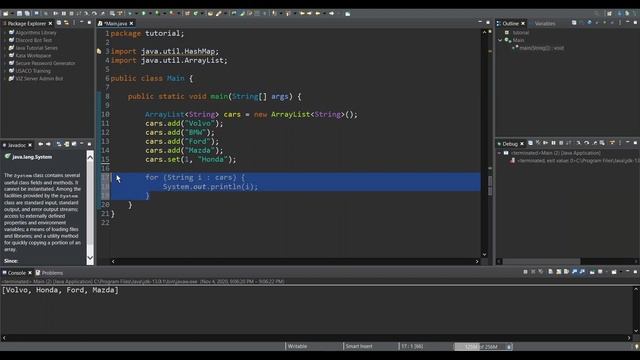Click warning marker on line 3 import
Screen dimensions: 640x360
pos(99,51)
